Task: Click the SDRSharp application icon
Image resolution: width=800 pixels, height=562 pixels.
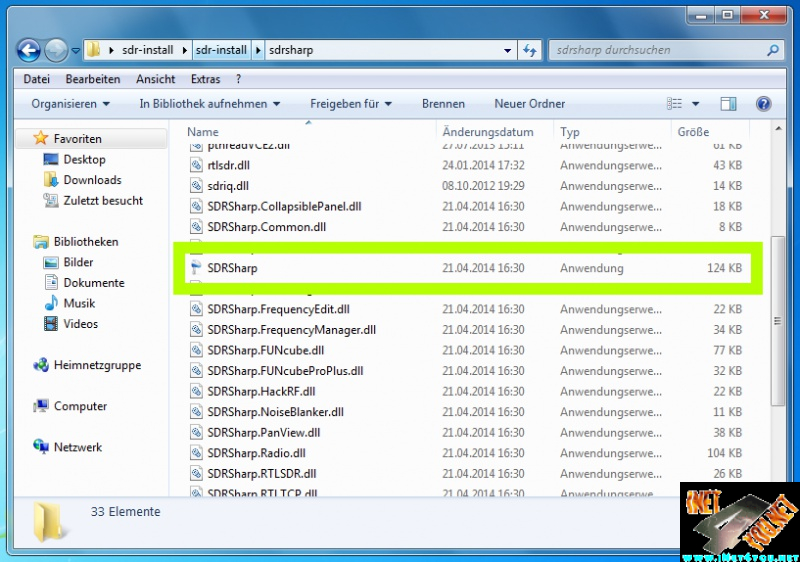Action: point(196,268)
